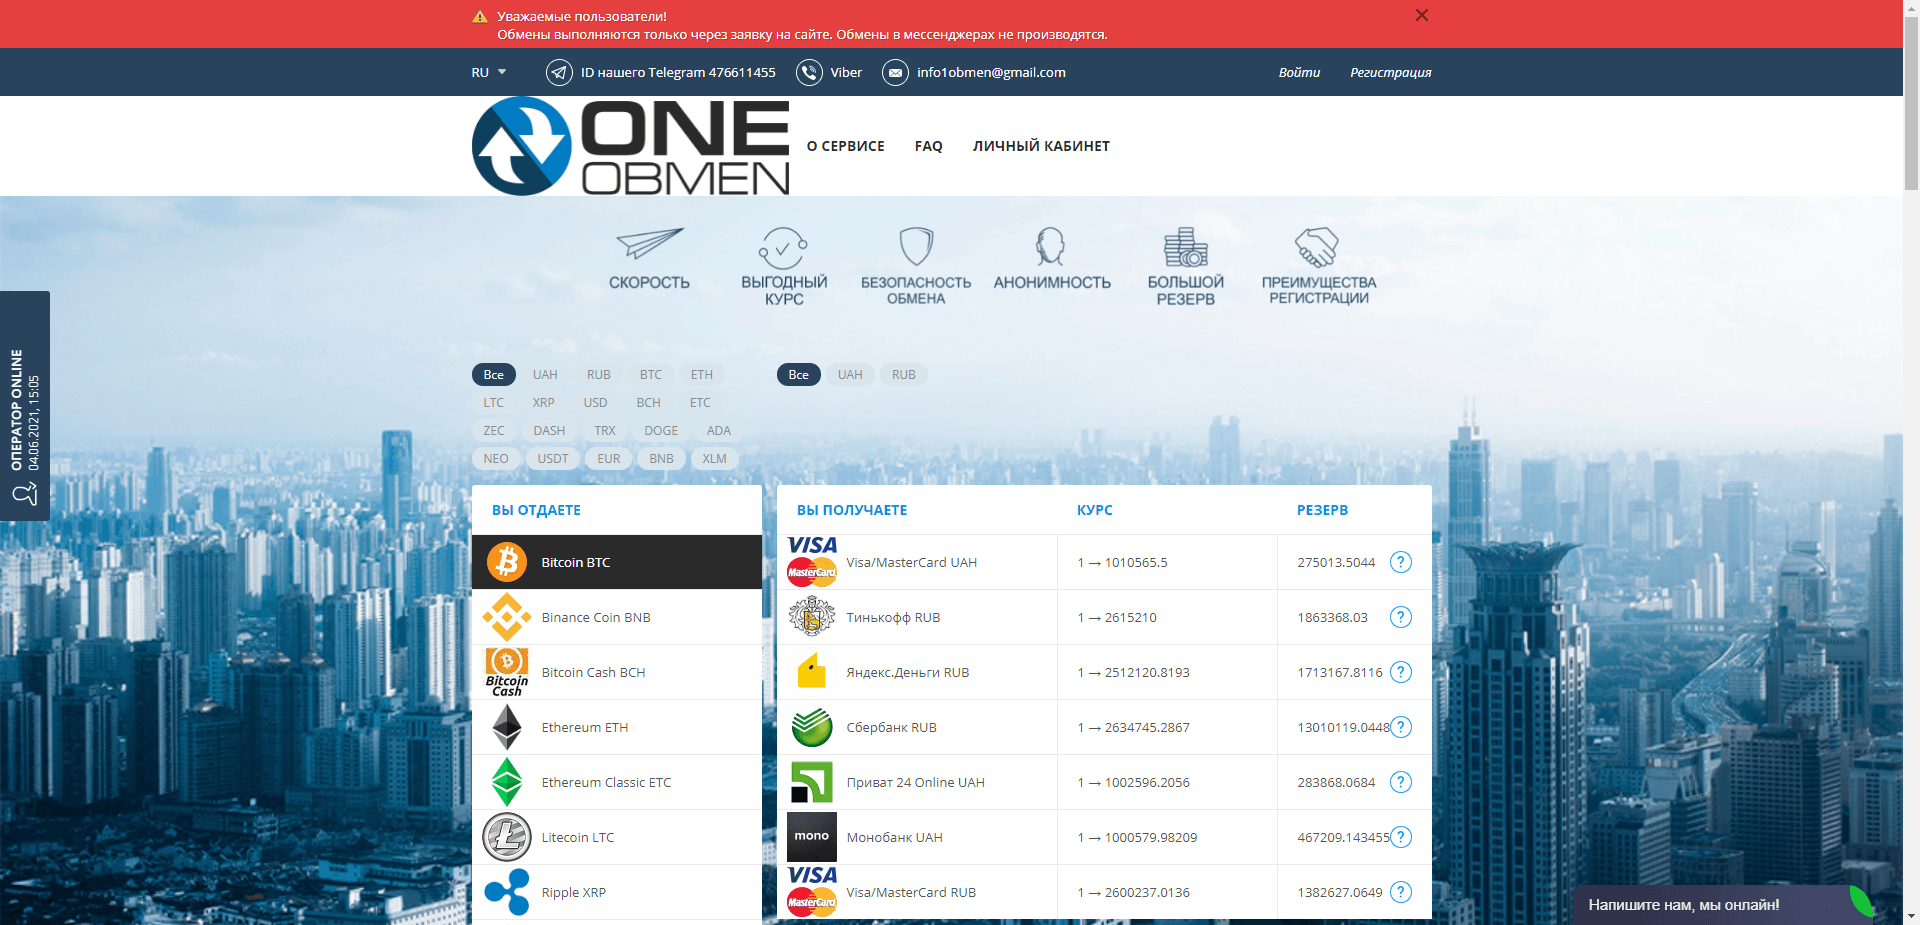Click the Войти login link
The width and height of the screenshot is (1920, 925).
[1298, 73]
